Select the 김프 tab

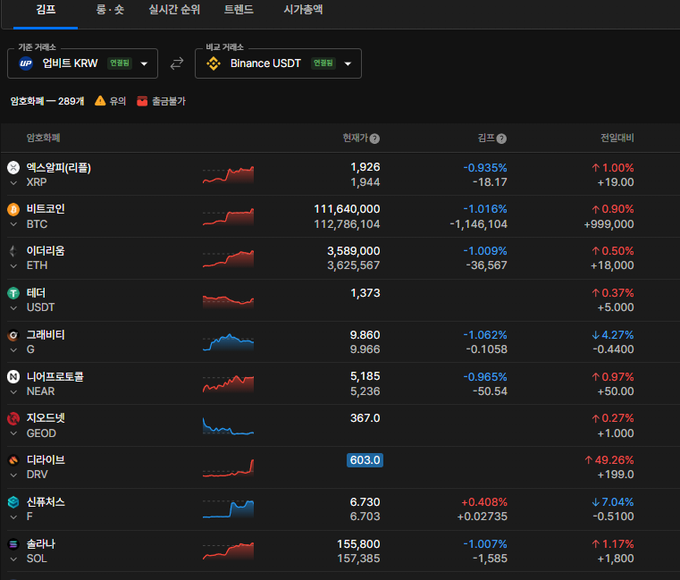(x=46, y=10)
